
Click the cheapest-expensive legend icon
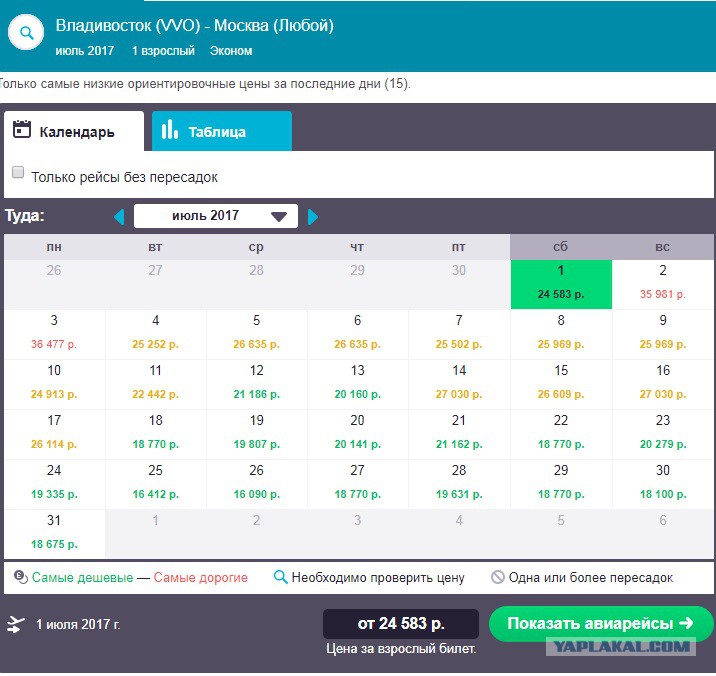[x=21, y=577]
